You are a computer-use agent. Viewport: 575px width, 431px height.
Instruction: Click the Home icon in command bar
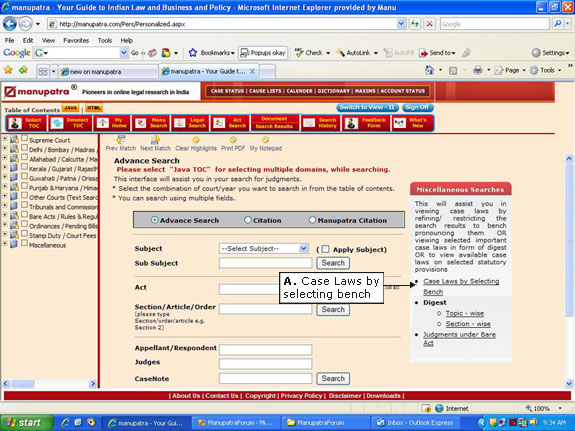[429, 70]
